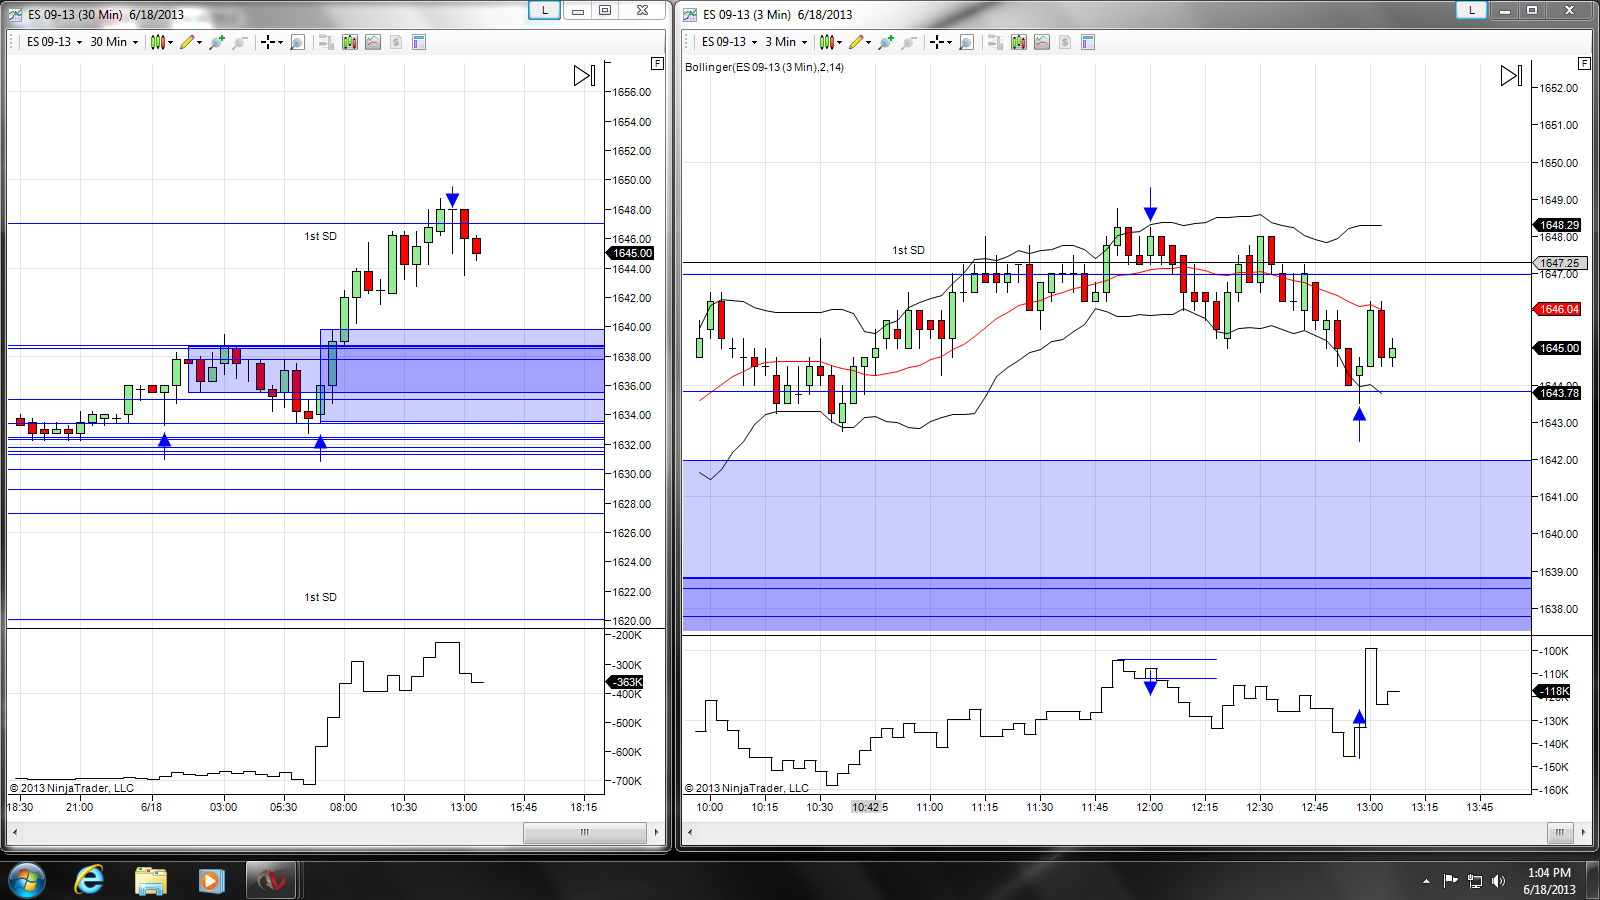Click Zoom In icon in 3 Min chart toolbar
This screenshot has height=900, width=1600.
coord(886,42)
